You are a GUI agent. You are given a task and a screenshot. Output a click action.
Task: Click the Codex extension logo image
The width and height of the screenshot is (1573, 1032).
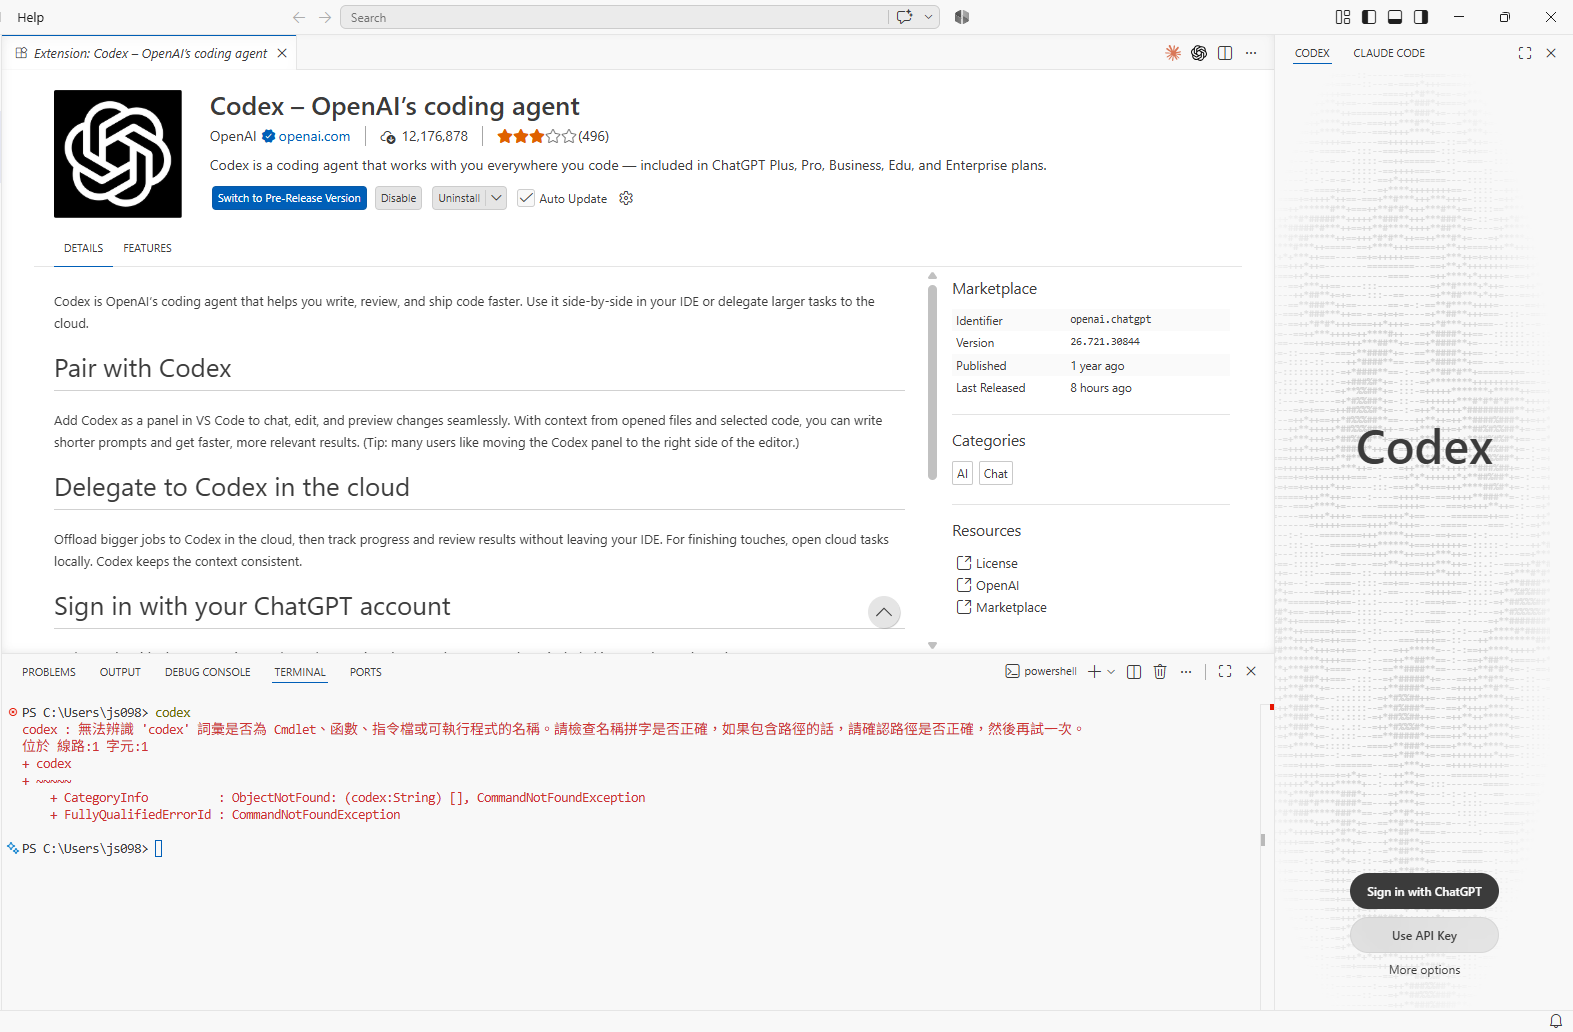[118, 154]
